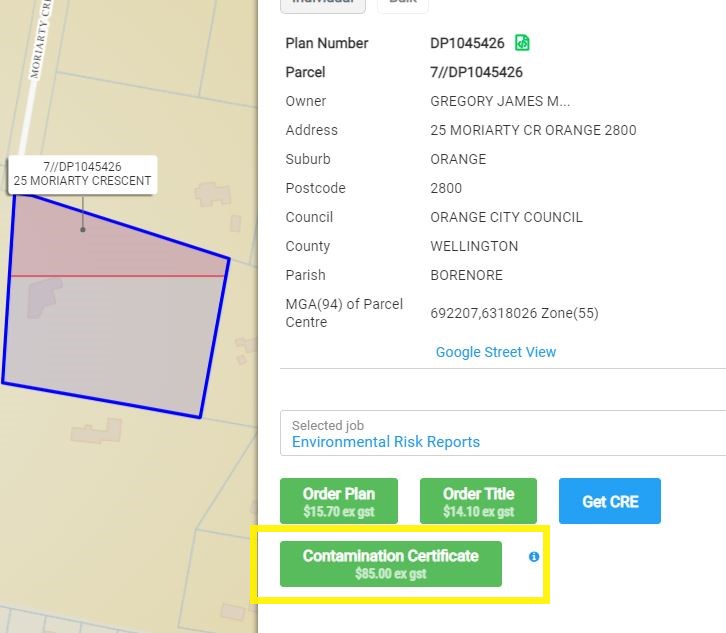Click the plan number DP1045426

click(467, 43)
